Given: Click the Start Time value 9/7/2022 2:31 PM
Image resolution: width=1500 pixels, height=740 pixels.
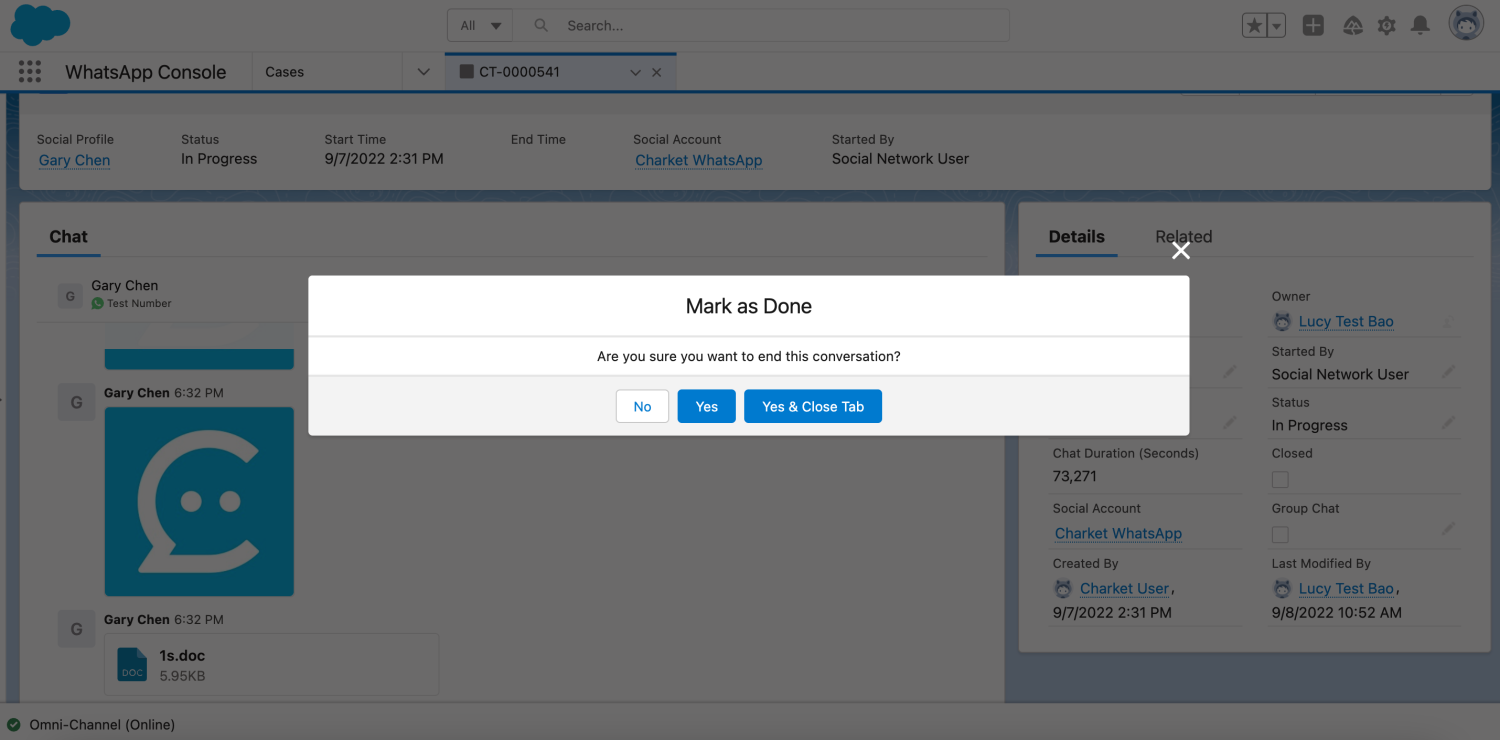Looking at the screenshot, I should click(x=384, y=159).
